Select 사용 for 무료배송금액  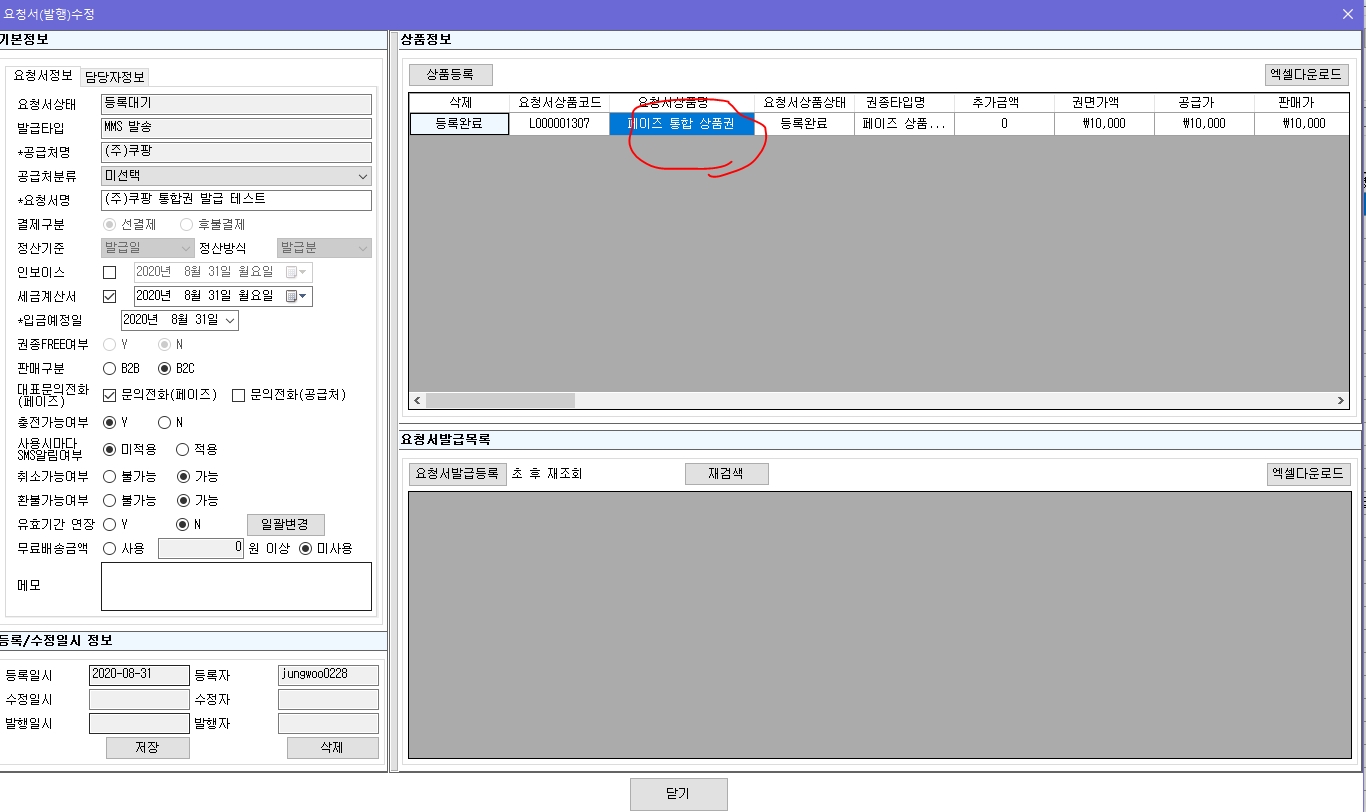pyautogui.click(x=109, y=548)
